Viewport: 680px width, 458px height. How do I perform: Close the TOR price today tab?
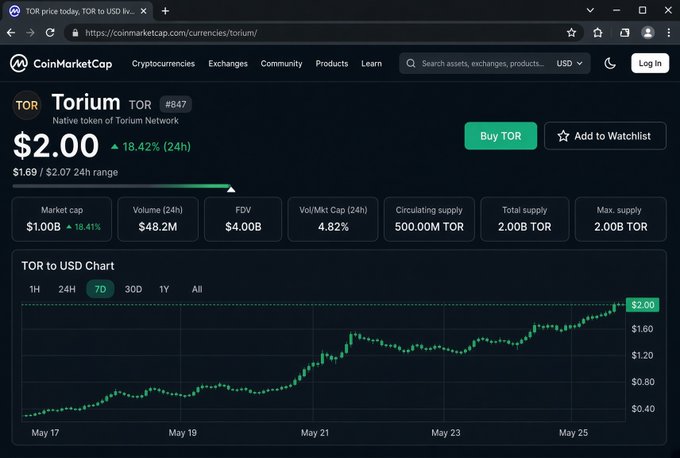[144, 11]
